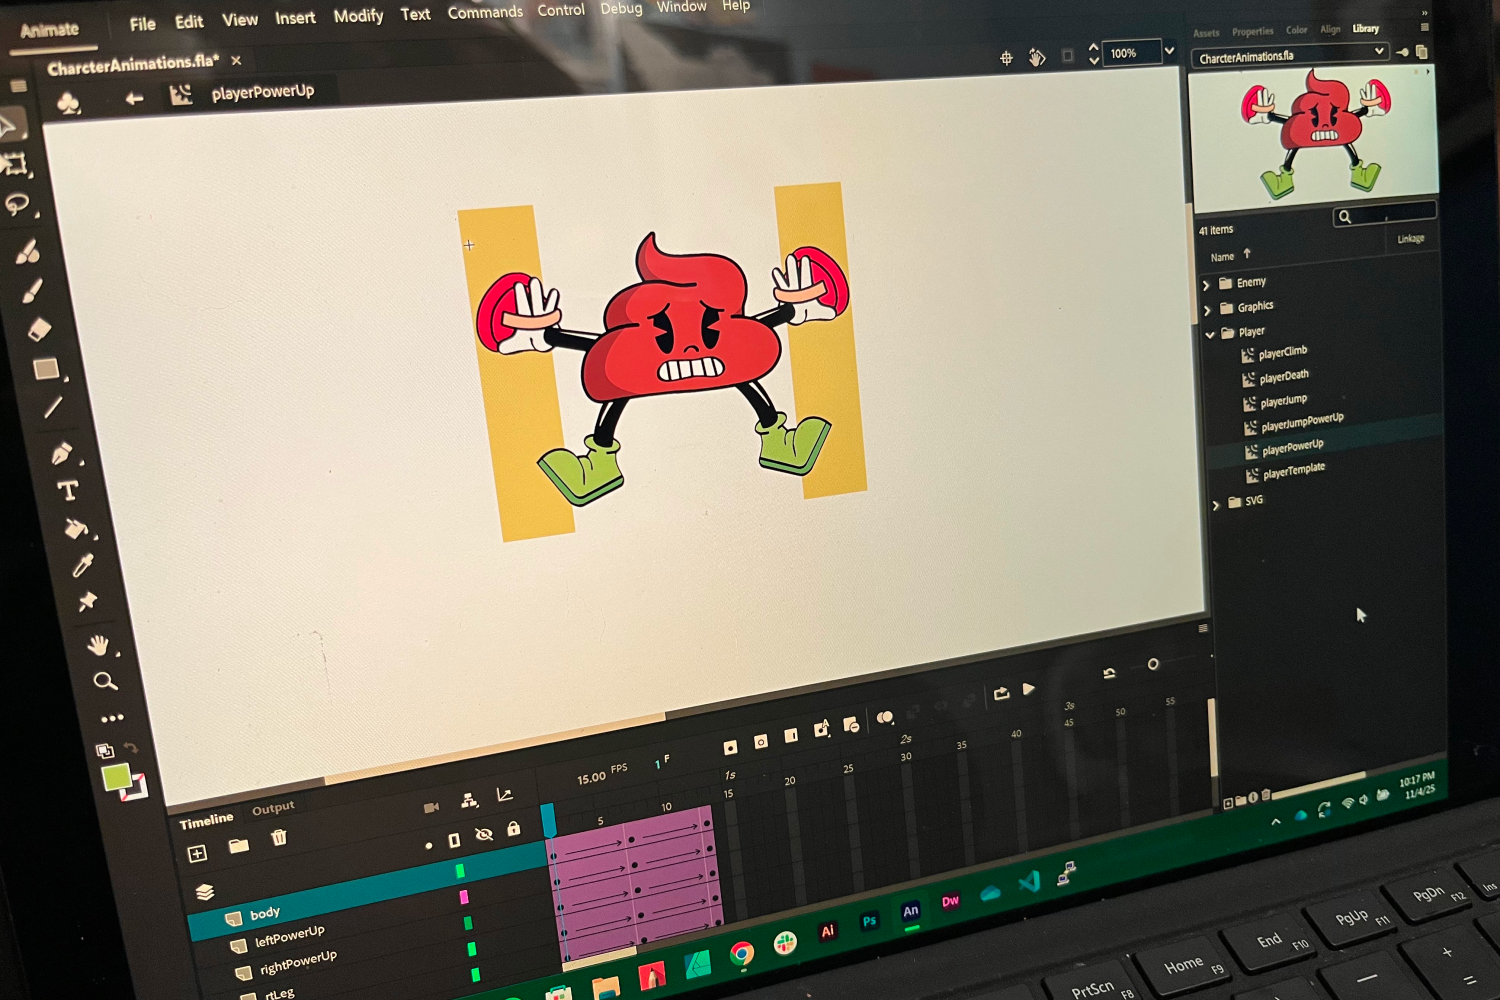
Task: Open the Layer Parenting view icon
Action: click(x=469, y=800)
